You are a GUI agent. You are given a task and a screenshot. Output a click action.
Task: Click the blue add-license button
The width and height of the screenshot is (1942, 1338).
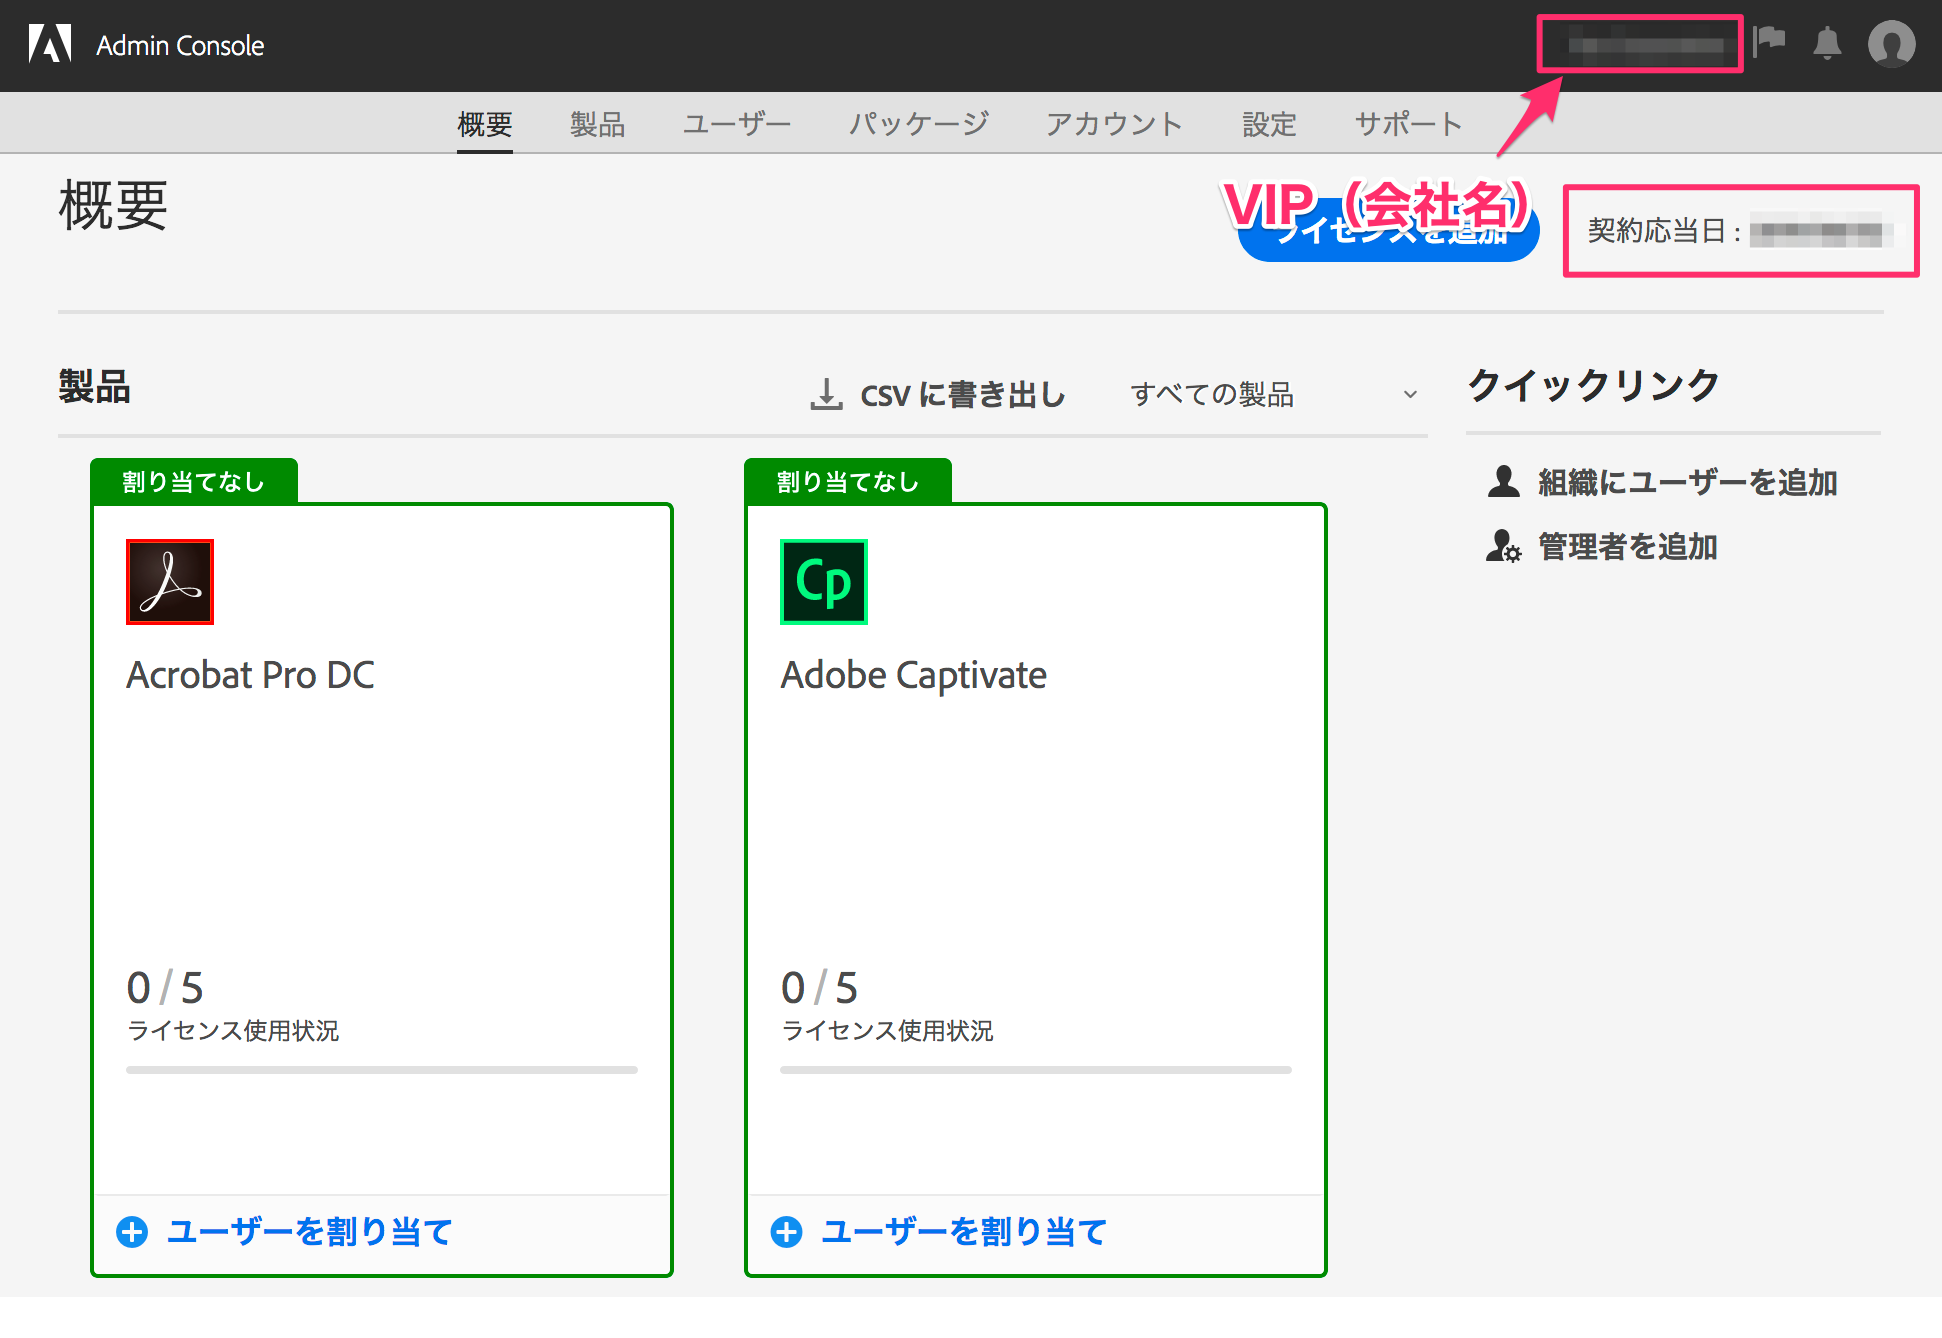pyautogui.click(x=1388, y=232)
